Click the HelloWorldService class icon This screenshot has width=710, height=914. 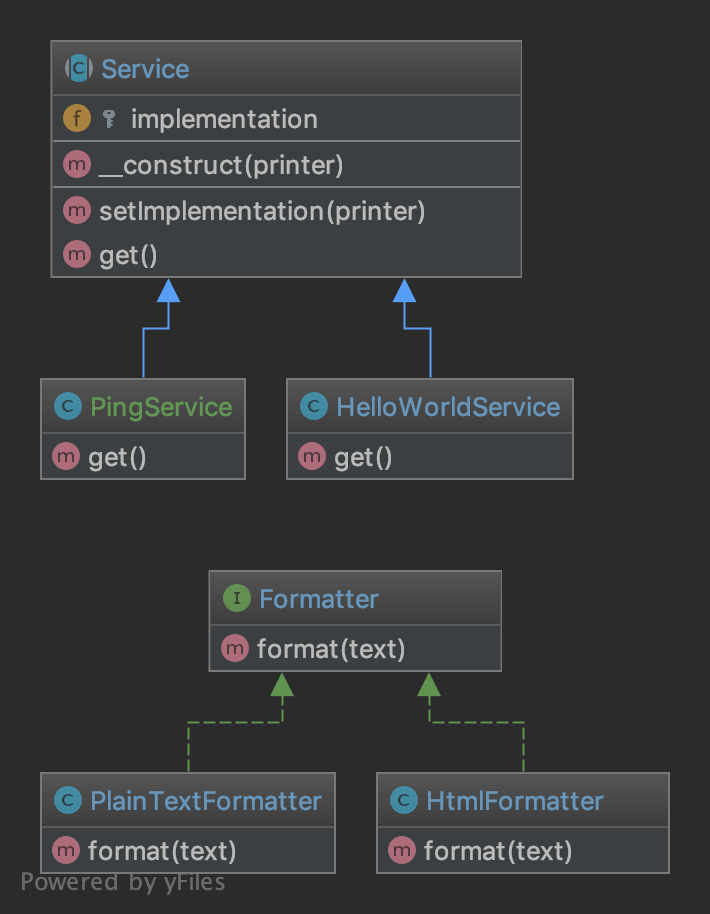pyautogui.click(x=313, y=407)
